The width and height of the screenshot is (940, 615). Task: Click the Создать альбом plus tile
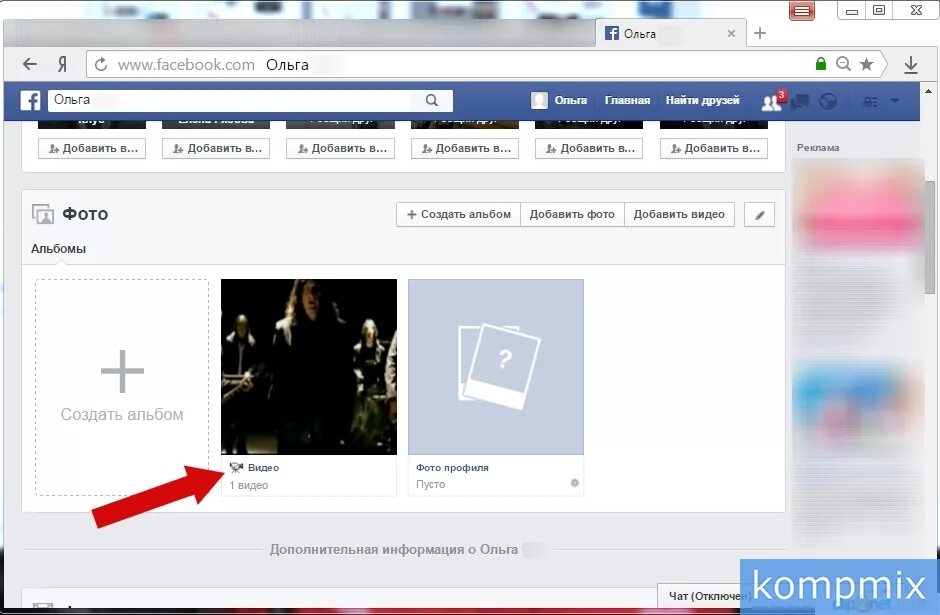[x=122, y=387]
